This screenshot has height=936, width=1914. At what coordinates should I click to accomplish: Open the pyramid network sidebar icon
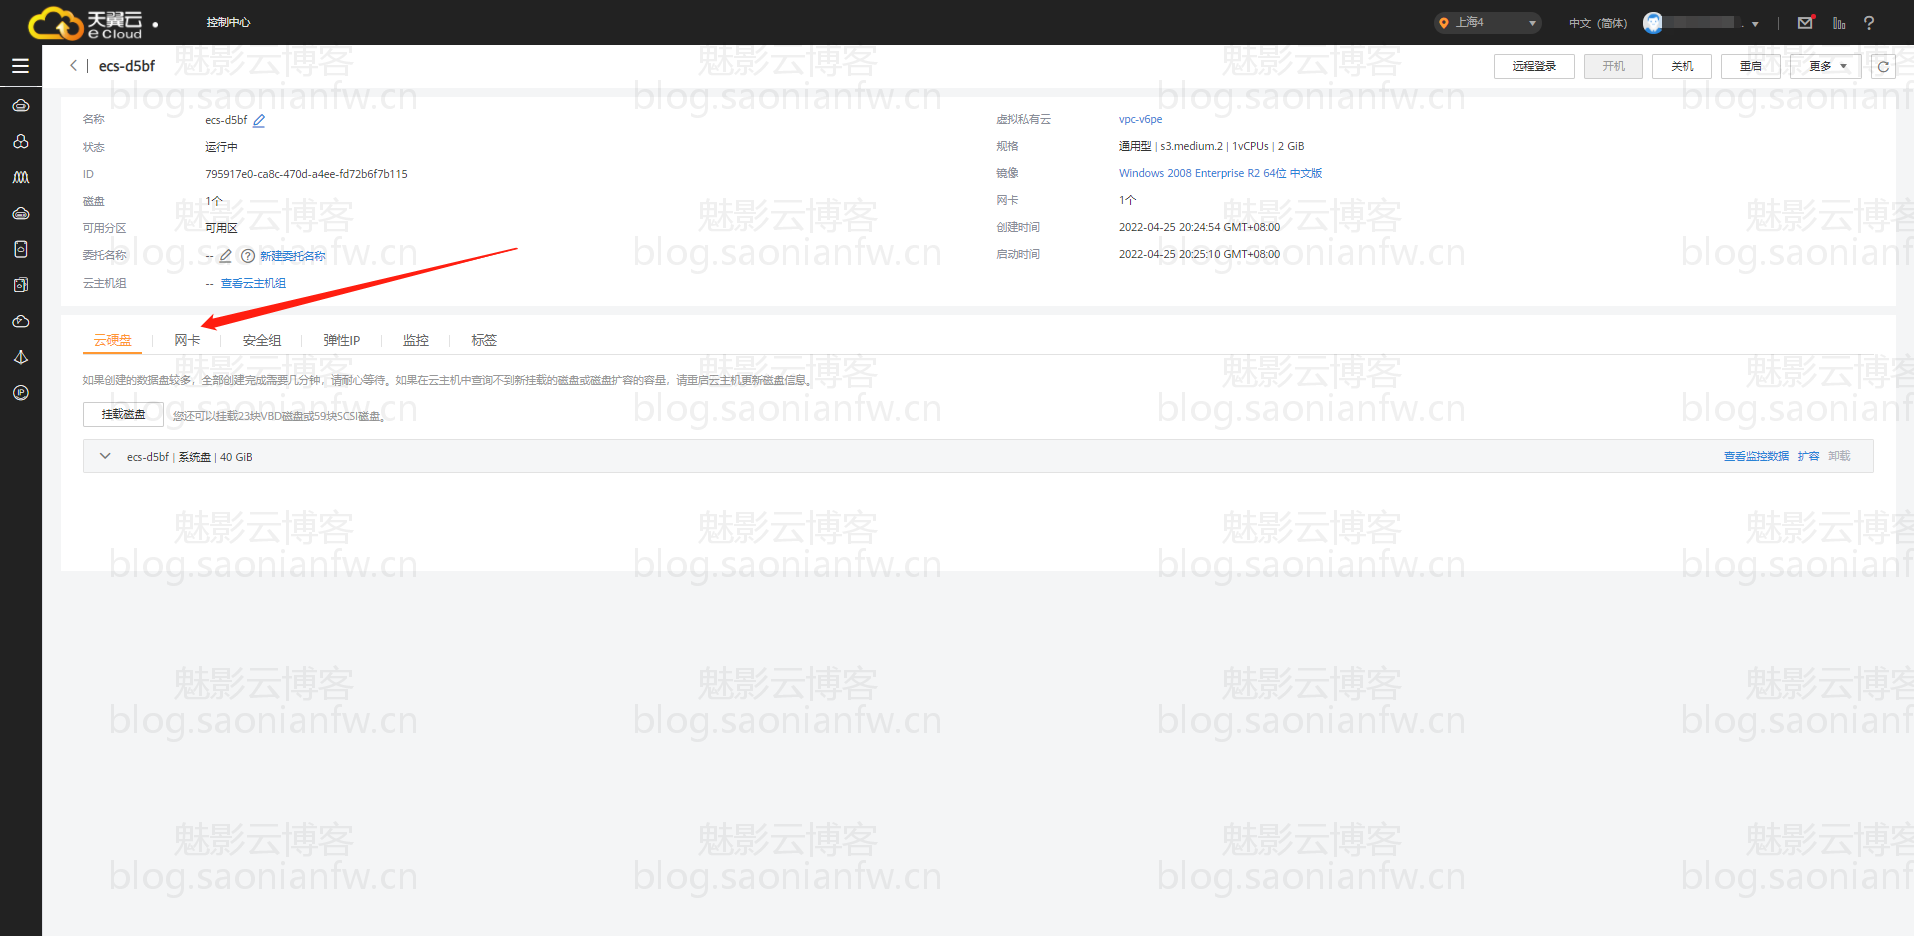20,357
